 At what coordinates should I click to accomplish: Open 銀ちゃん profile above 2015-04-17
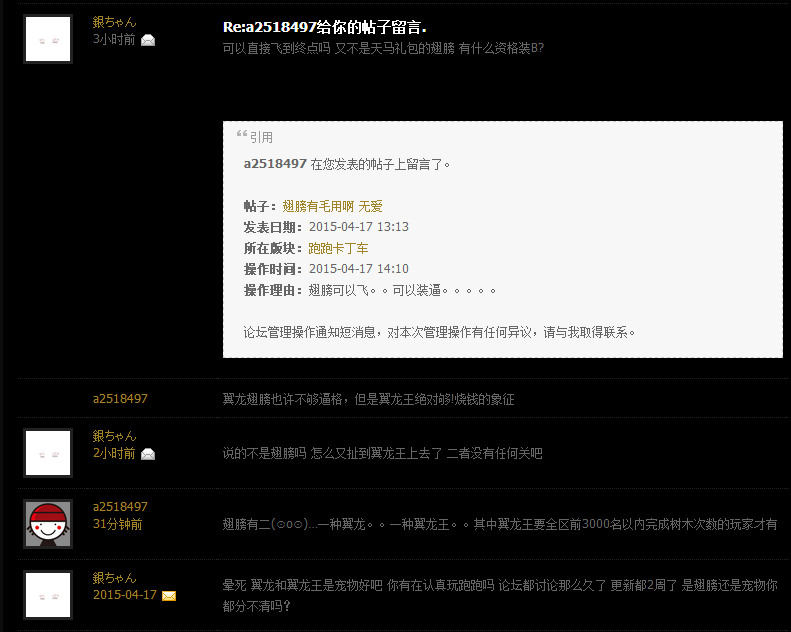(x=115, y=578)
